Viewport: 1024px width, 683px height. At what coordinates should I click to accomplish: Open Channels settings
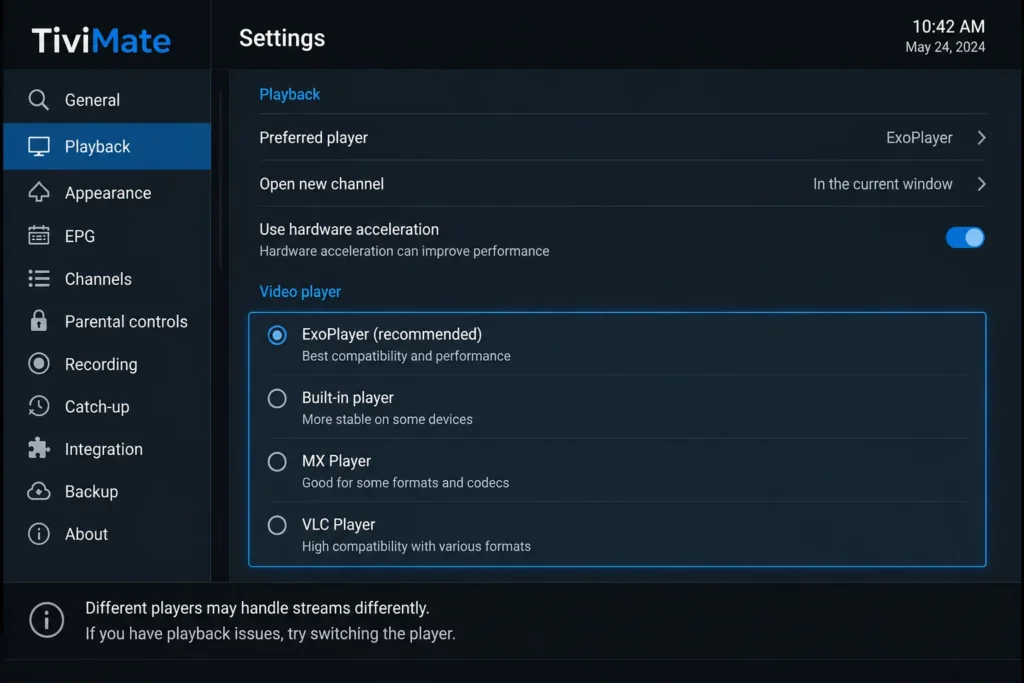click(x=107, y=279)
